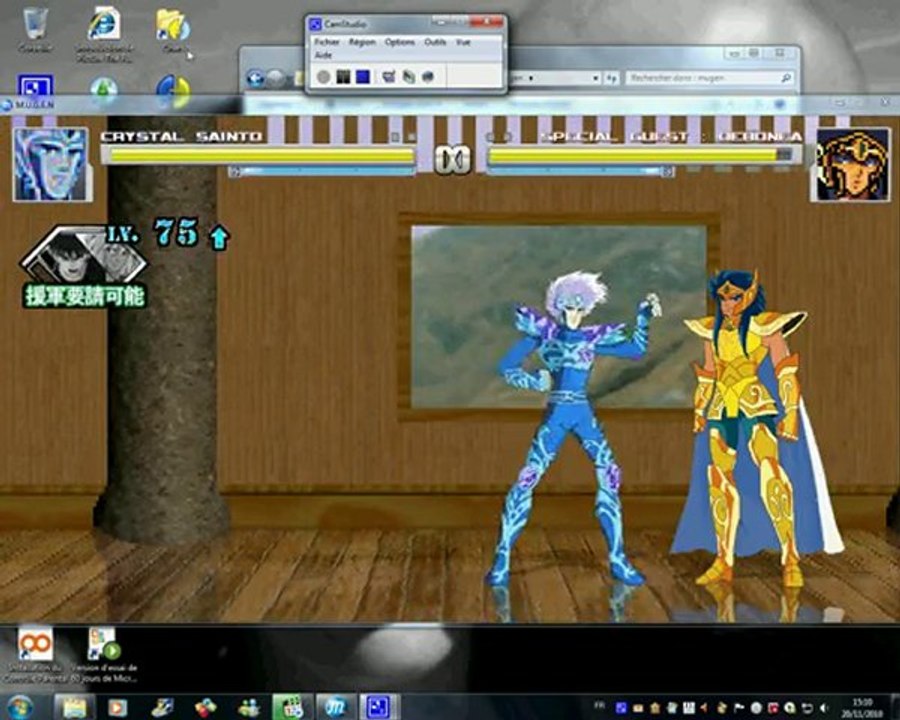Click the Special Guest opponent health bar
Viewport: 900px width, 720px height.
tap(642, 156)
